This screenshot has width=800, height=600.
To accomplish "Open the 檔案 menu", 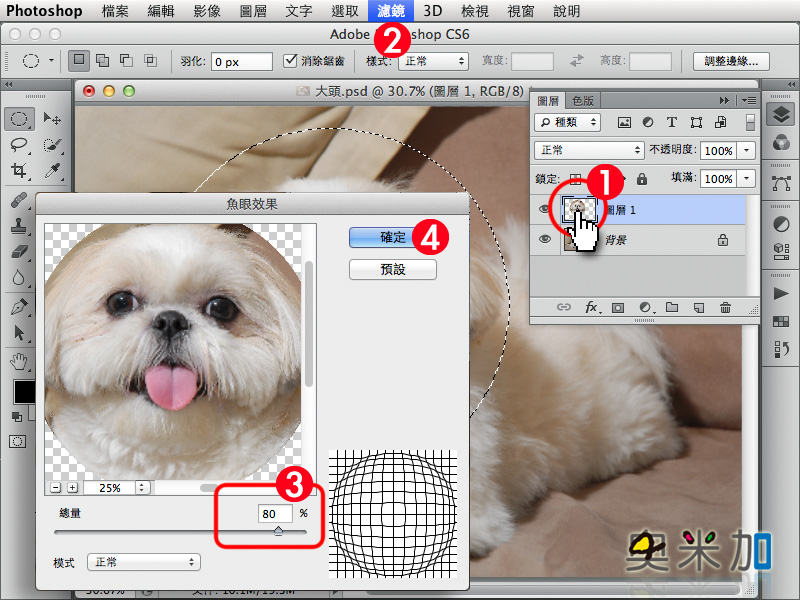I will click(x=115, y=11).
